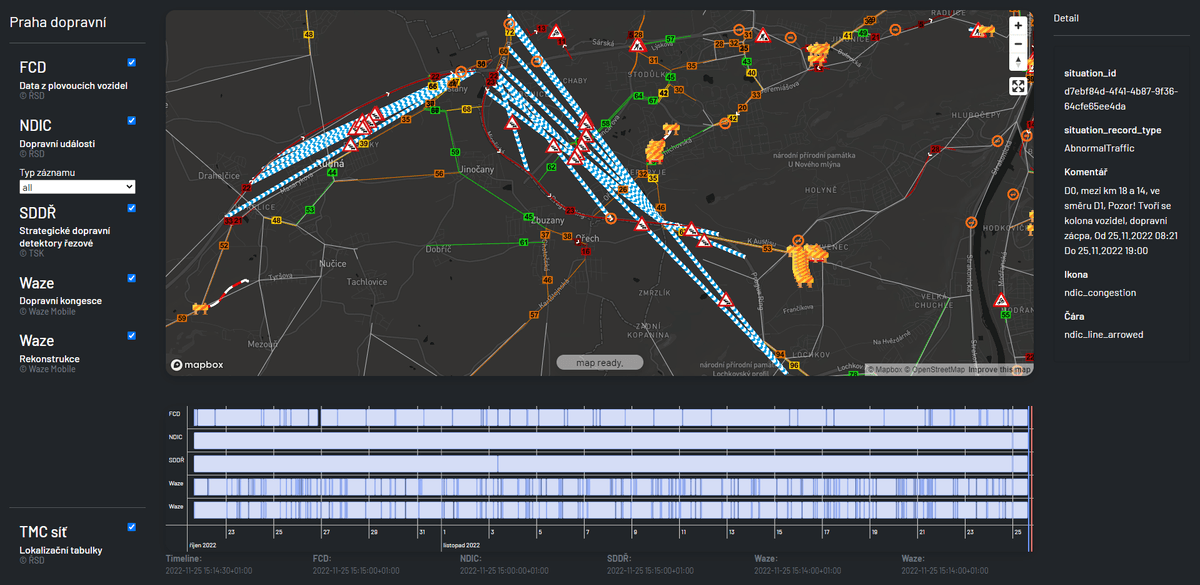Image resolution: width=1200 pixels, height=585 pixels.
Task: Click the FCD timeline track
Action: tap(610, 417)
